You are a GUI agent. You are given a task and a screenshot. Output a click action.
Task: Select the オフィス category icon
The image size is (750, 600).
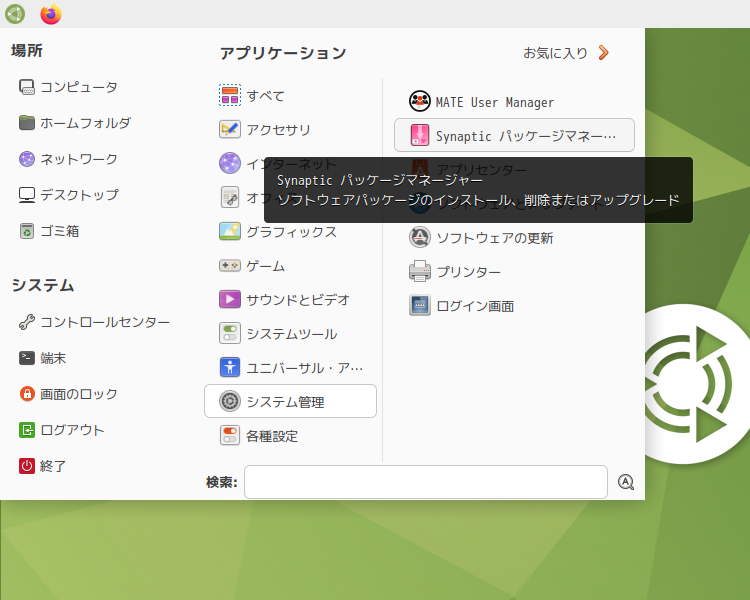click(x=230, y=197)
